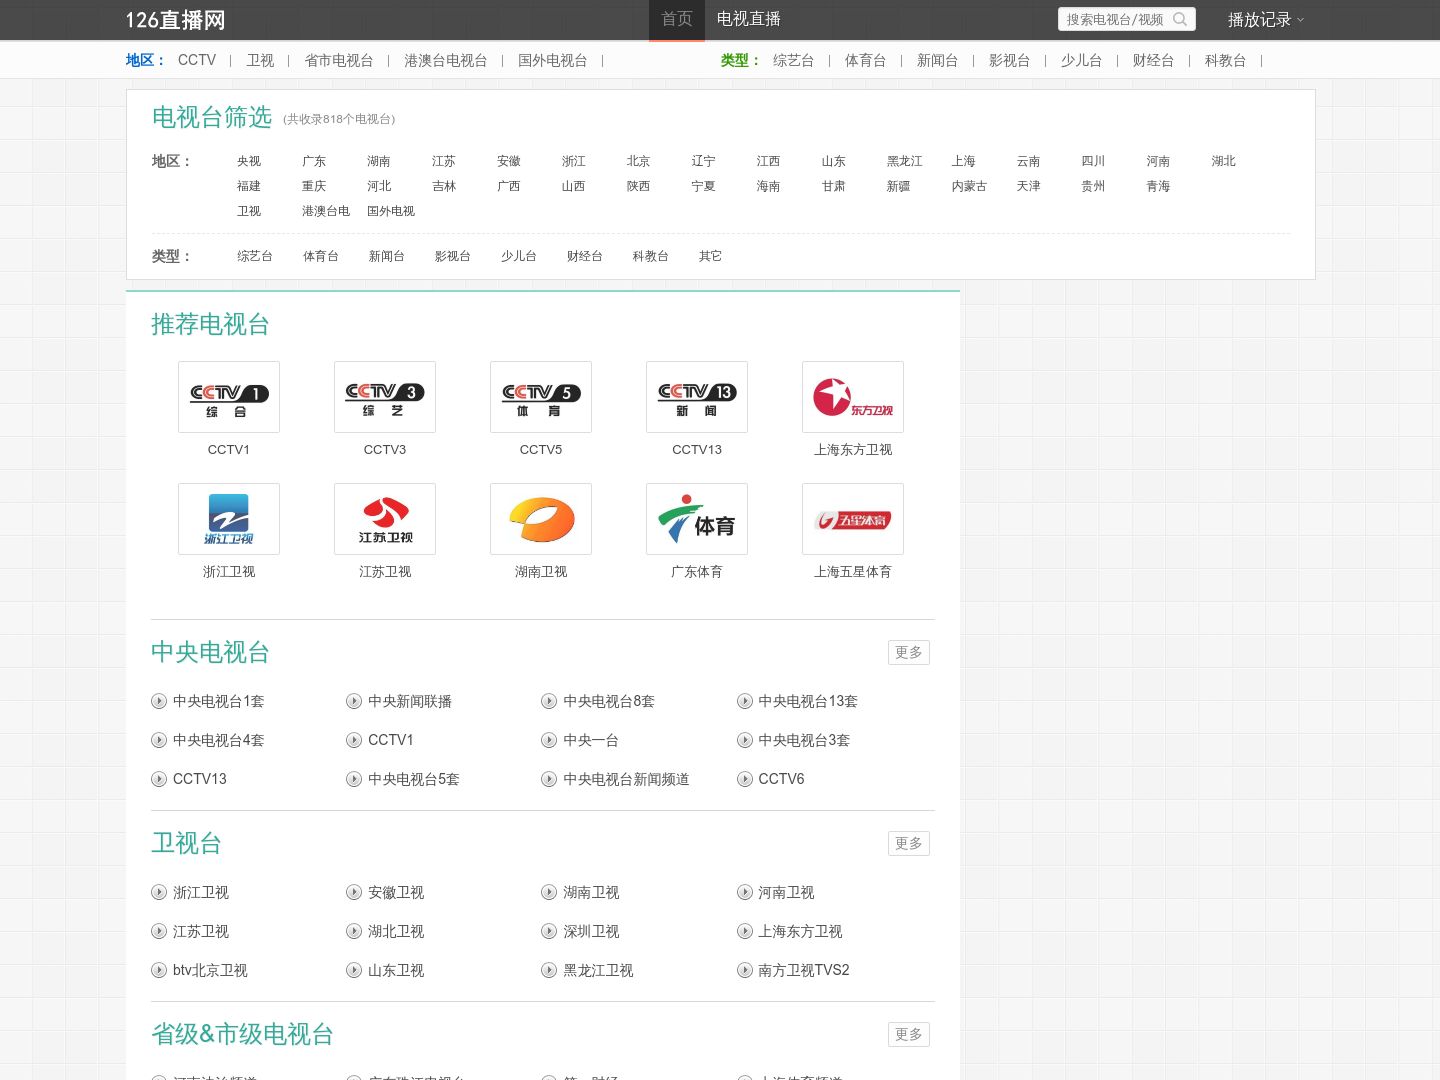Click 更多 button for 中央电视台 section
1440x1080 pixels.
(x=909, y=652)
